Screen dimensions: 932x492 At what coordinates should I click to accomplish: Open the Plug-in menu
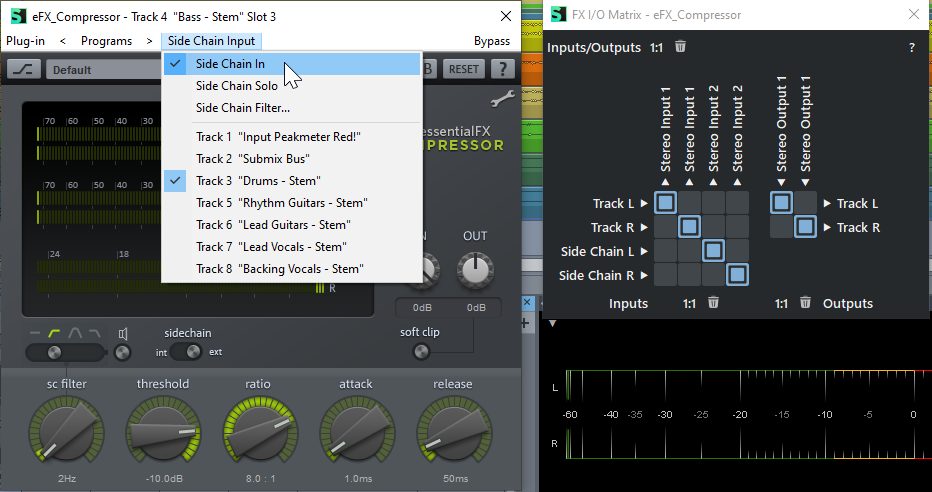(x=26, y=41)
